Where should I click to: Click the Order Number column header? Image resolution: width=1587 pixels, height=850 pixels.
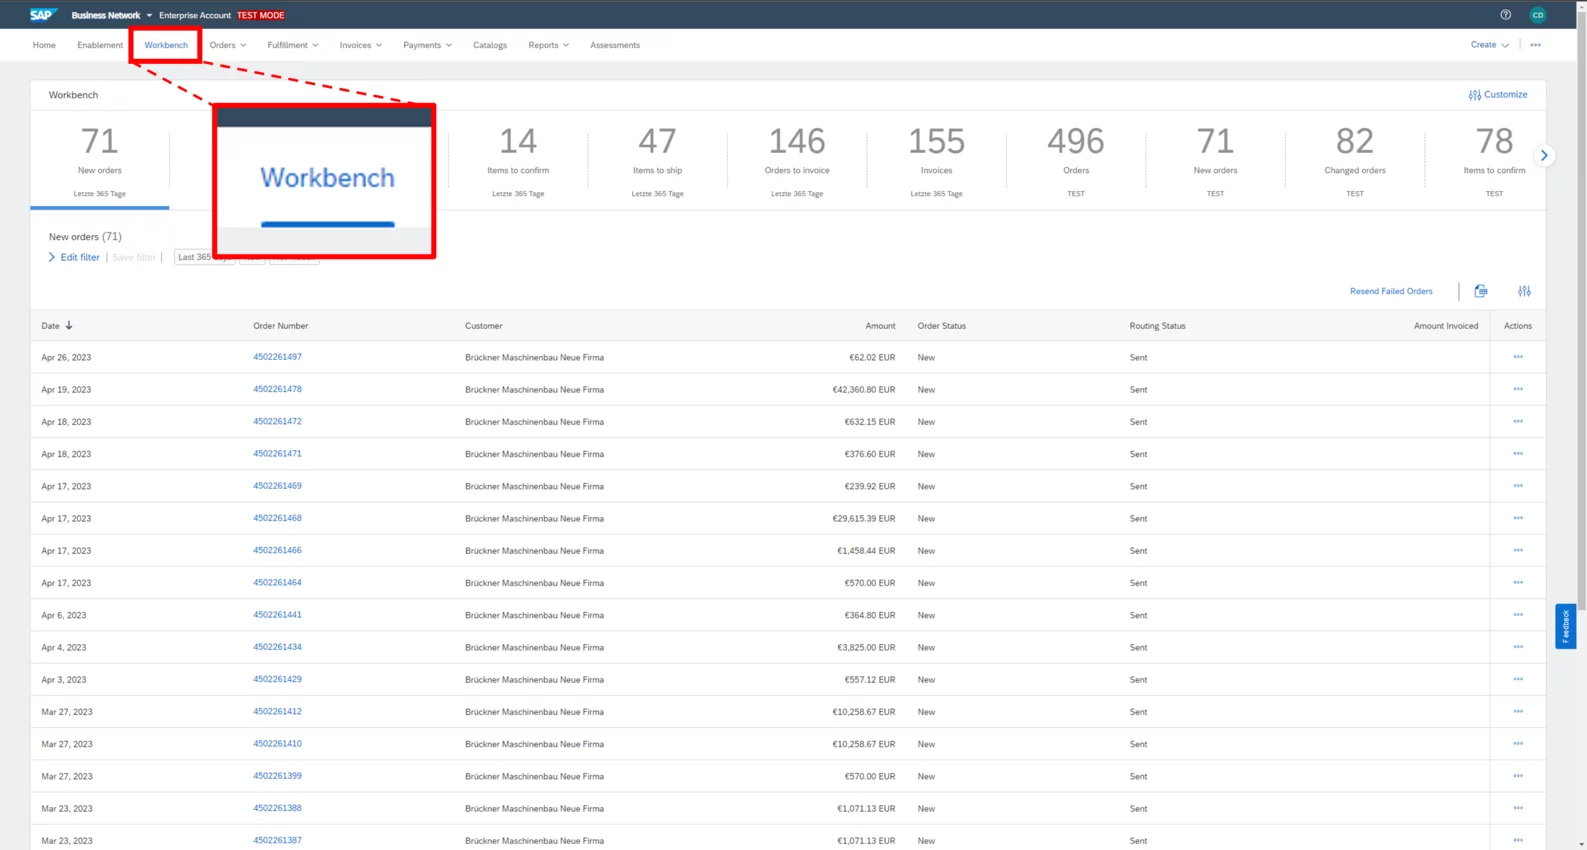pos(281,326)
